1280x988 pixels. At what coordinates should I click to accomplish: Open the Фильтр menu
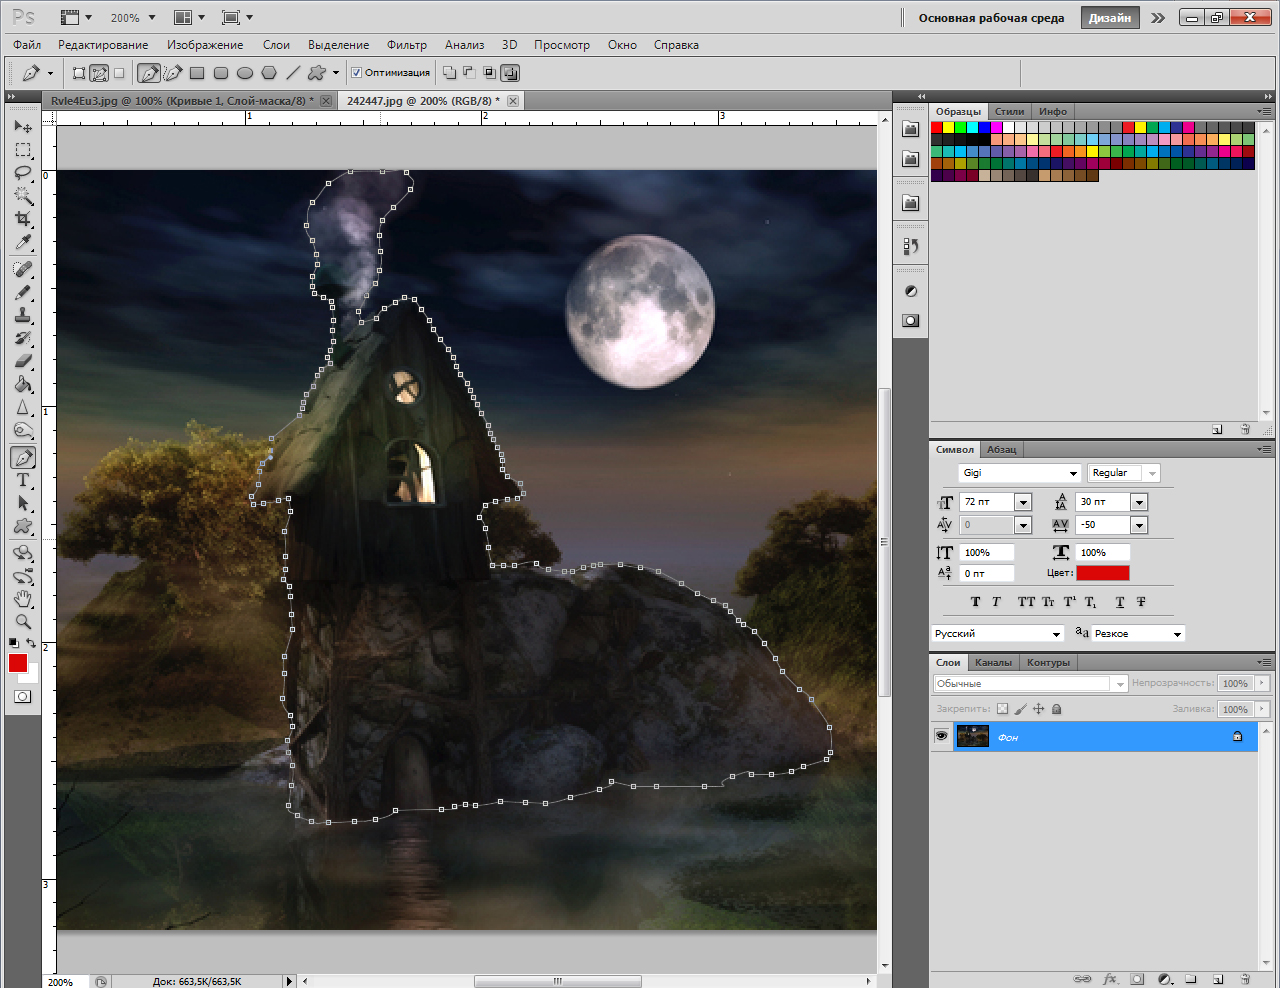(x=407, y=45)
